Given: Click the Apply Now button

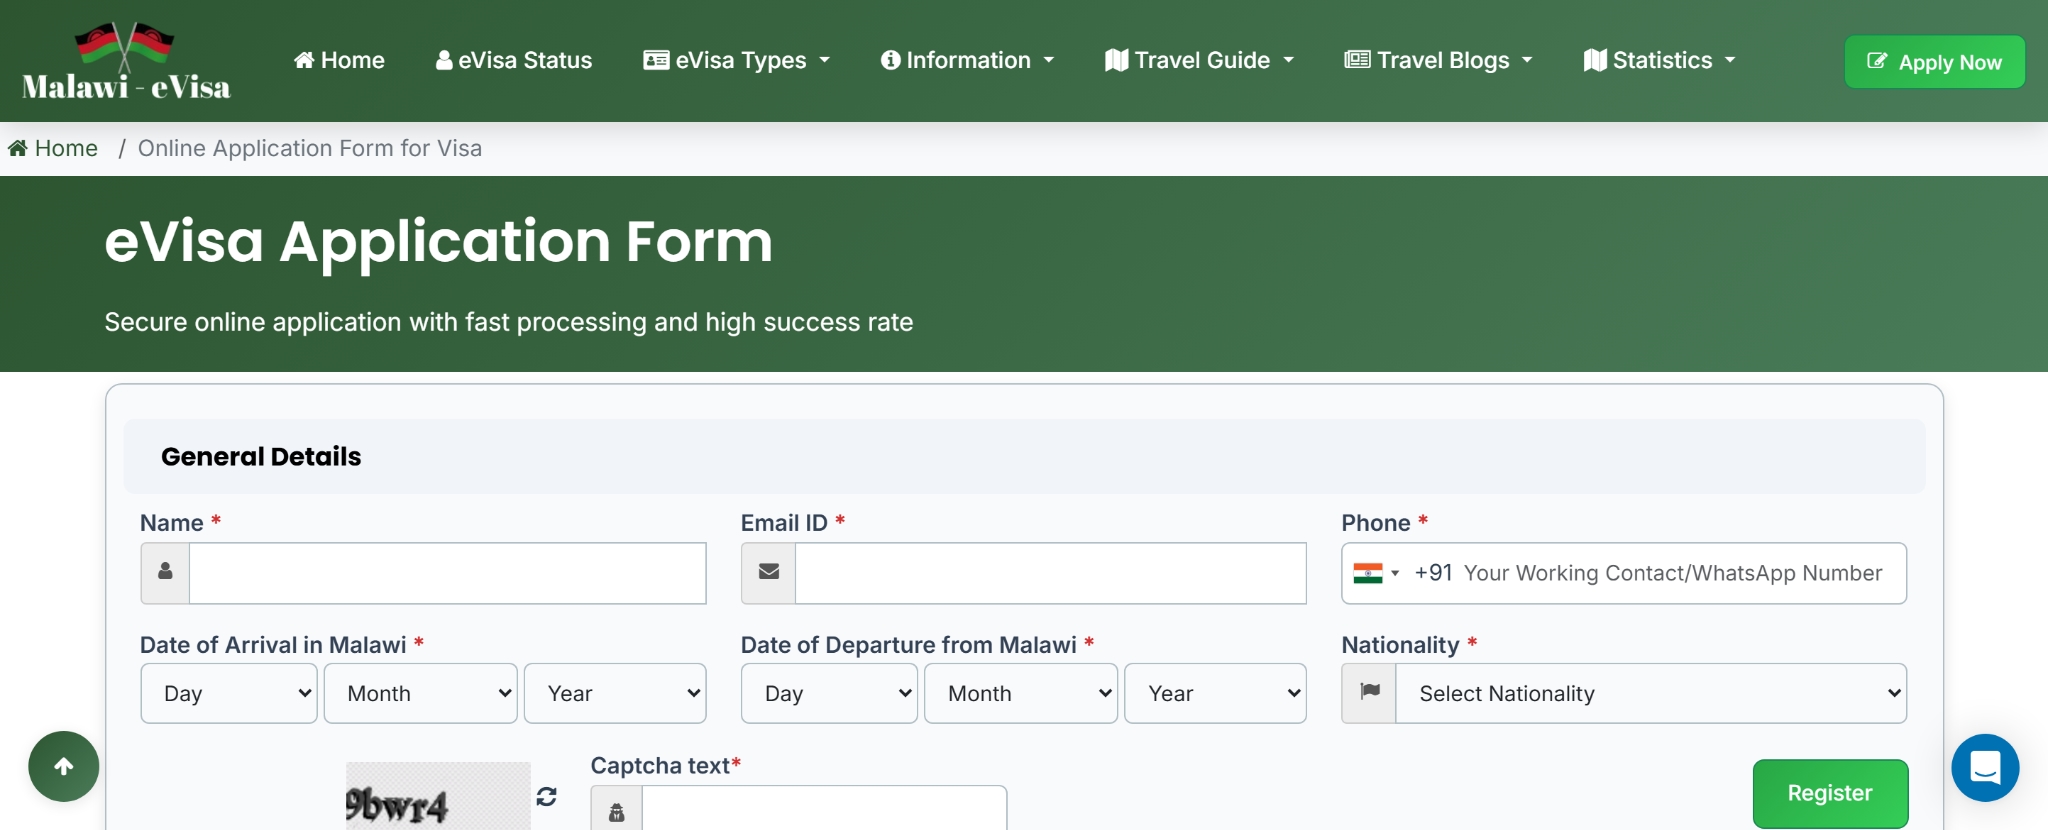Looking at the screenshot, I should click(1934, 62).
